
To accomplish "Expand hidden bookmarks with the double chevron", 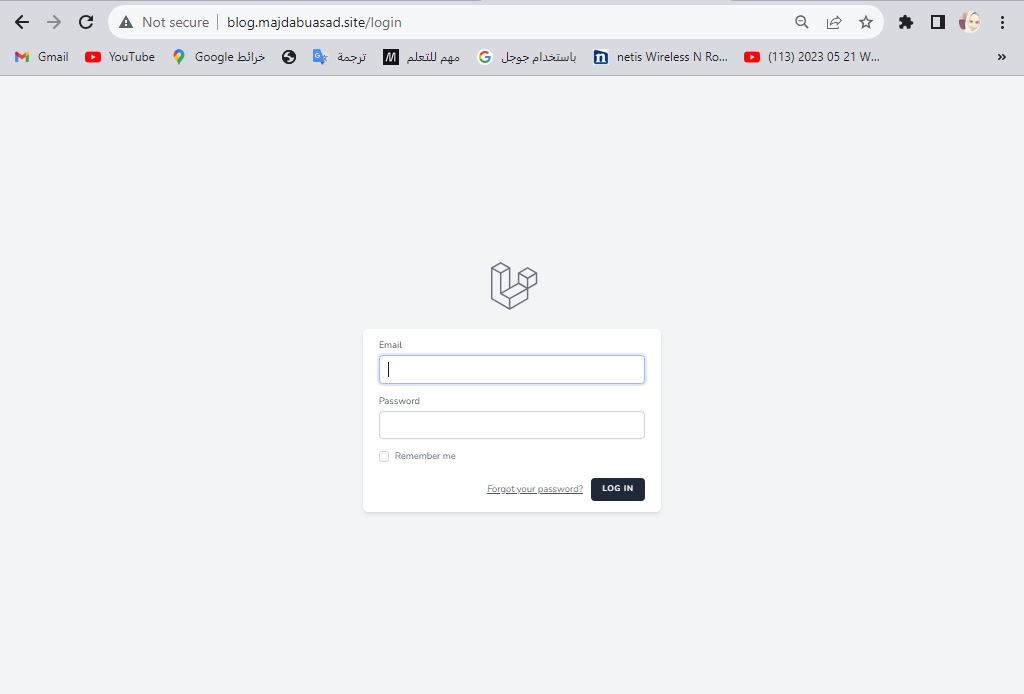I will pyautogui.click(x=1001, y=57).
